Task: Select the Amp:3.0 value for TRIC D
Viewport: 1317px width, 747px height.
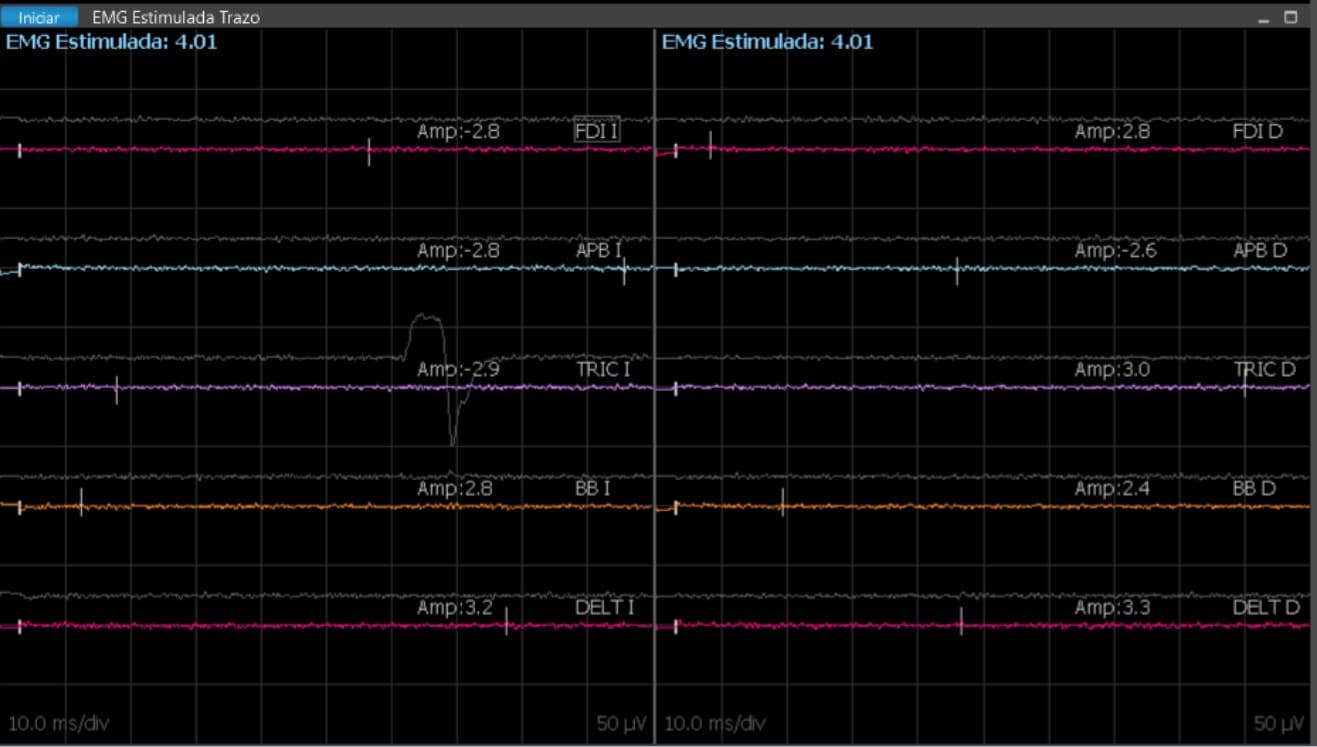Action: [x=1112, y=369]
